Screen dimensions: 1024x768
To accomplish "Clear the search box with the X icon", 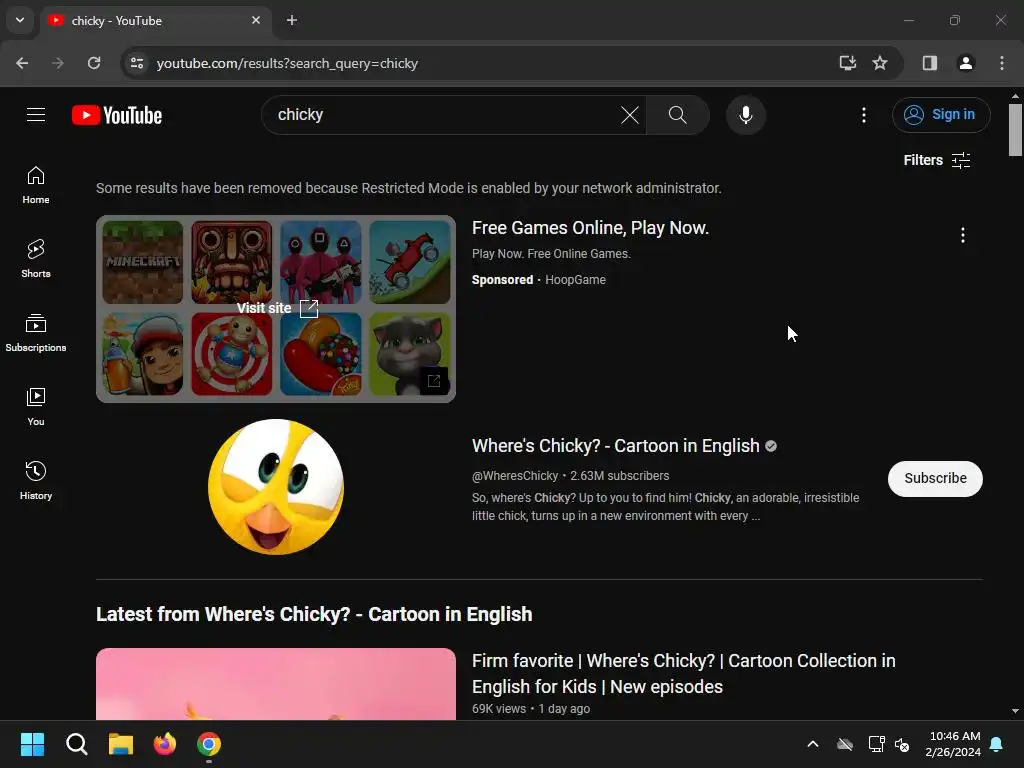I will (x=630, y=115).
